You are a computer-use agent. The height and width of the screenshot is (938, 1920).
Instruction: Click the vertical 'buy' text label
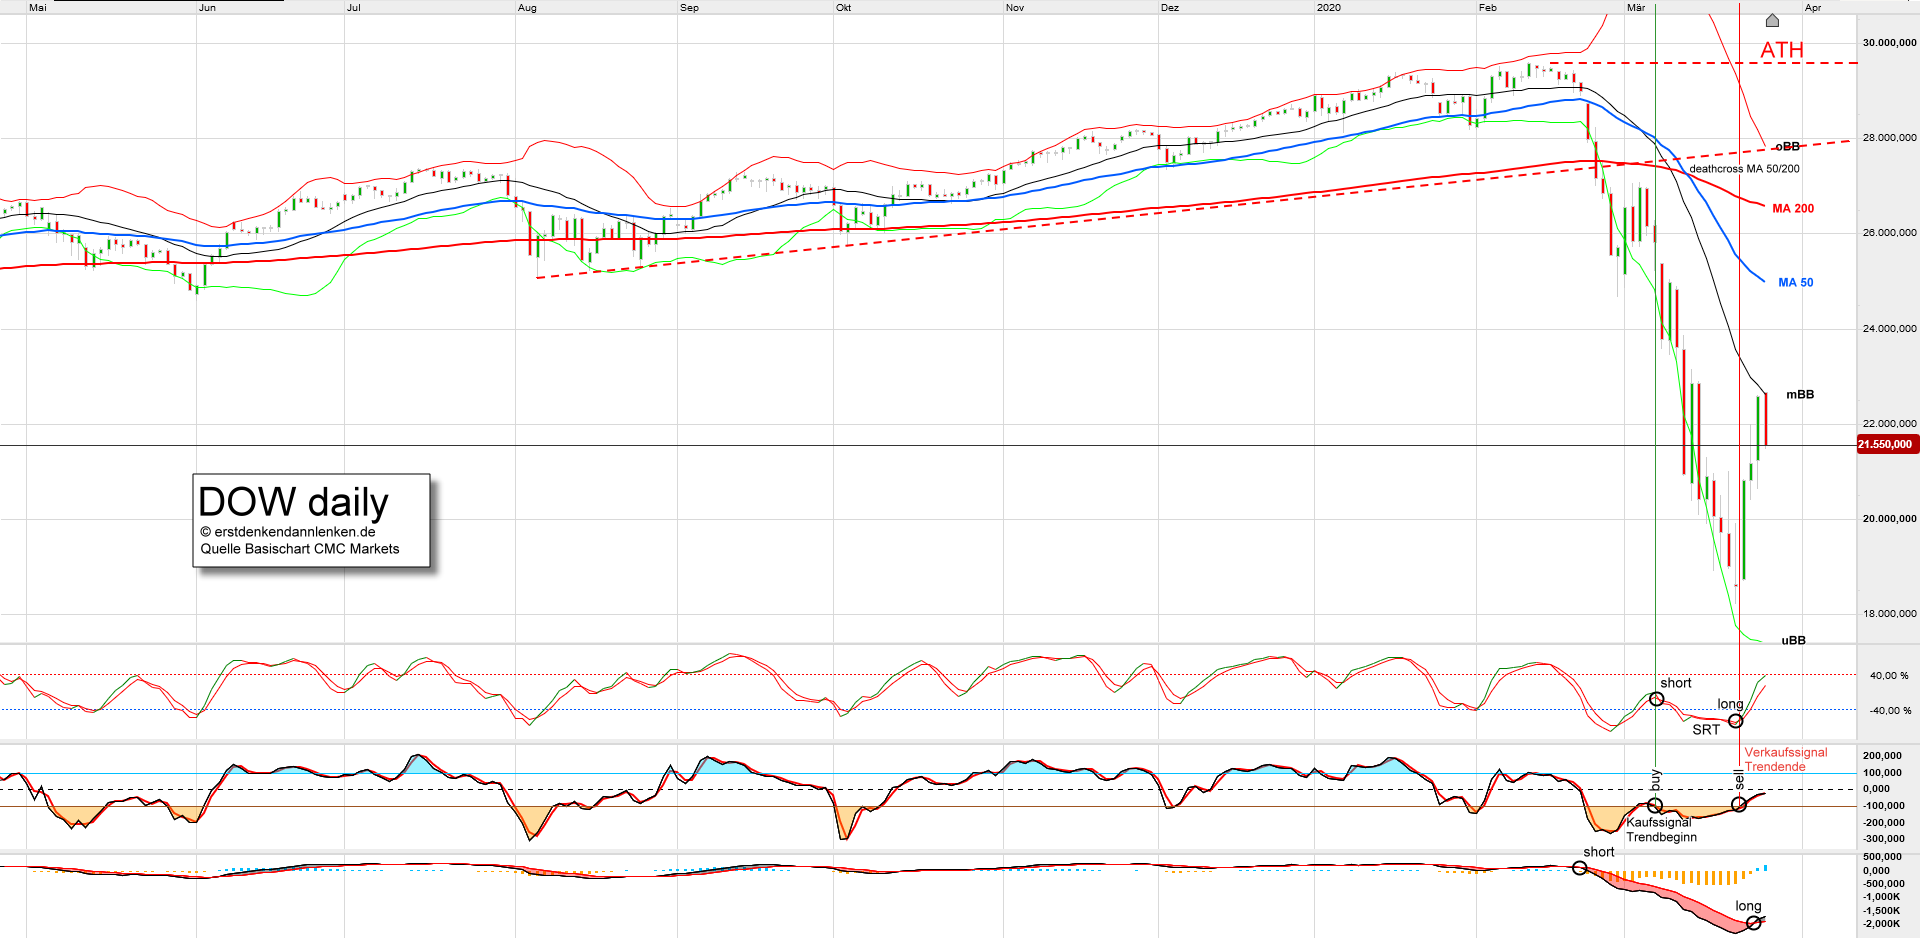pyautogui.click(x=1655, y=779)
